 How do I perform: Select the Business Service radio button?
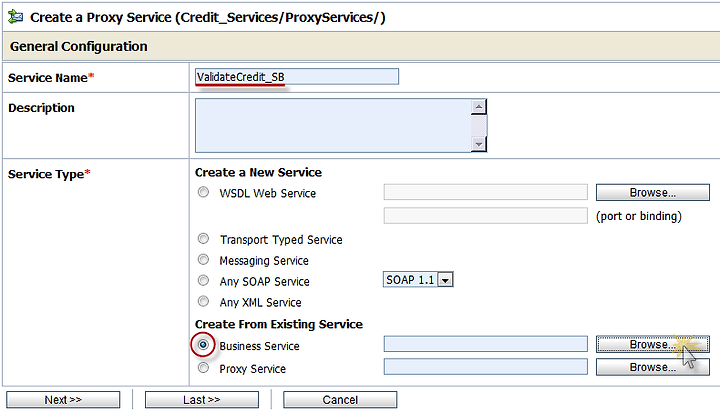[203, 344]
